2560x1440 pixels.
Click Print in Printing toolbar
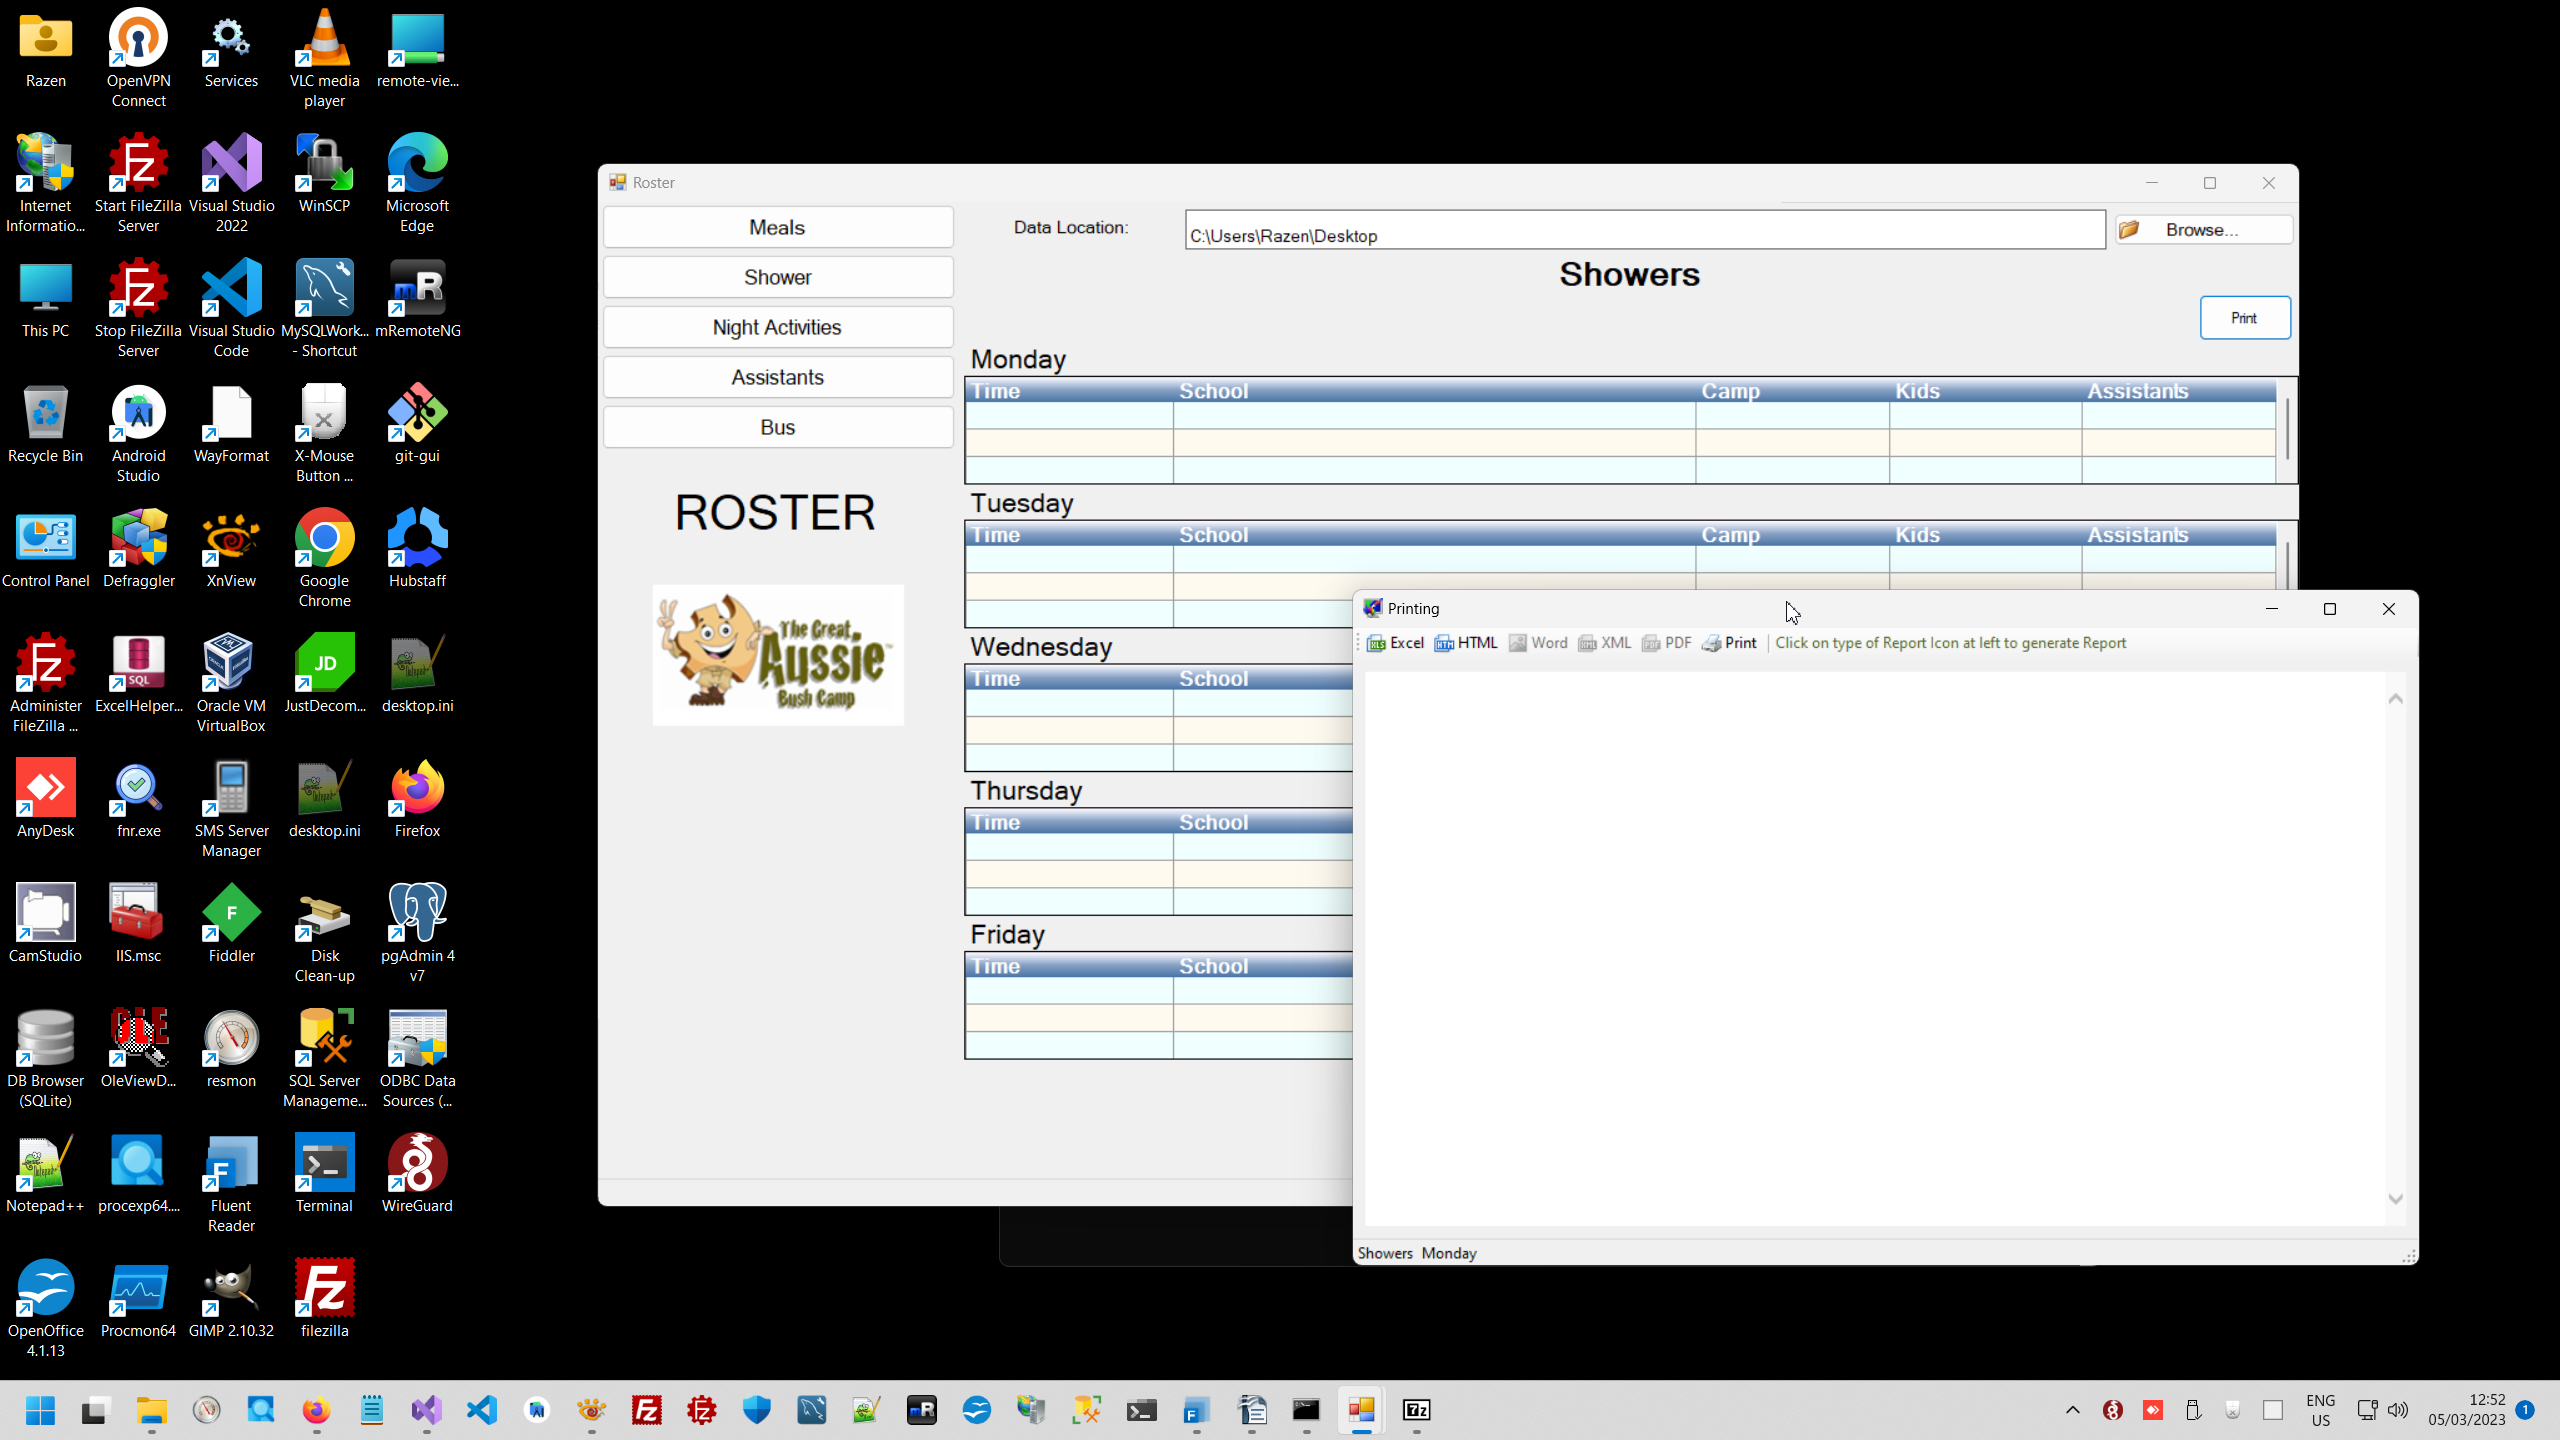1729,643
